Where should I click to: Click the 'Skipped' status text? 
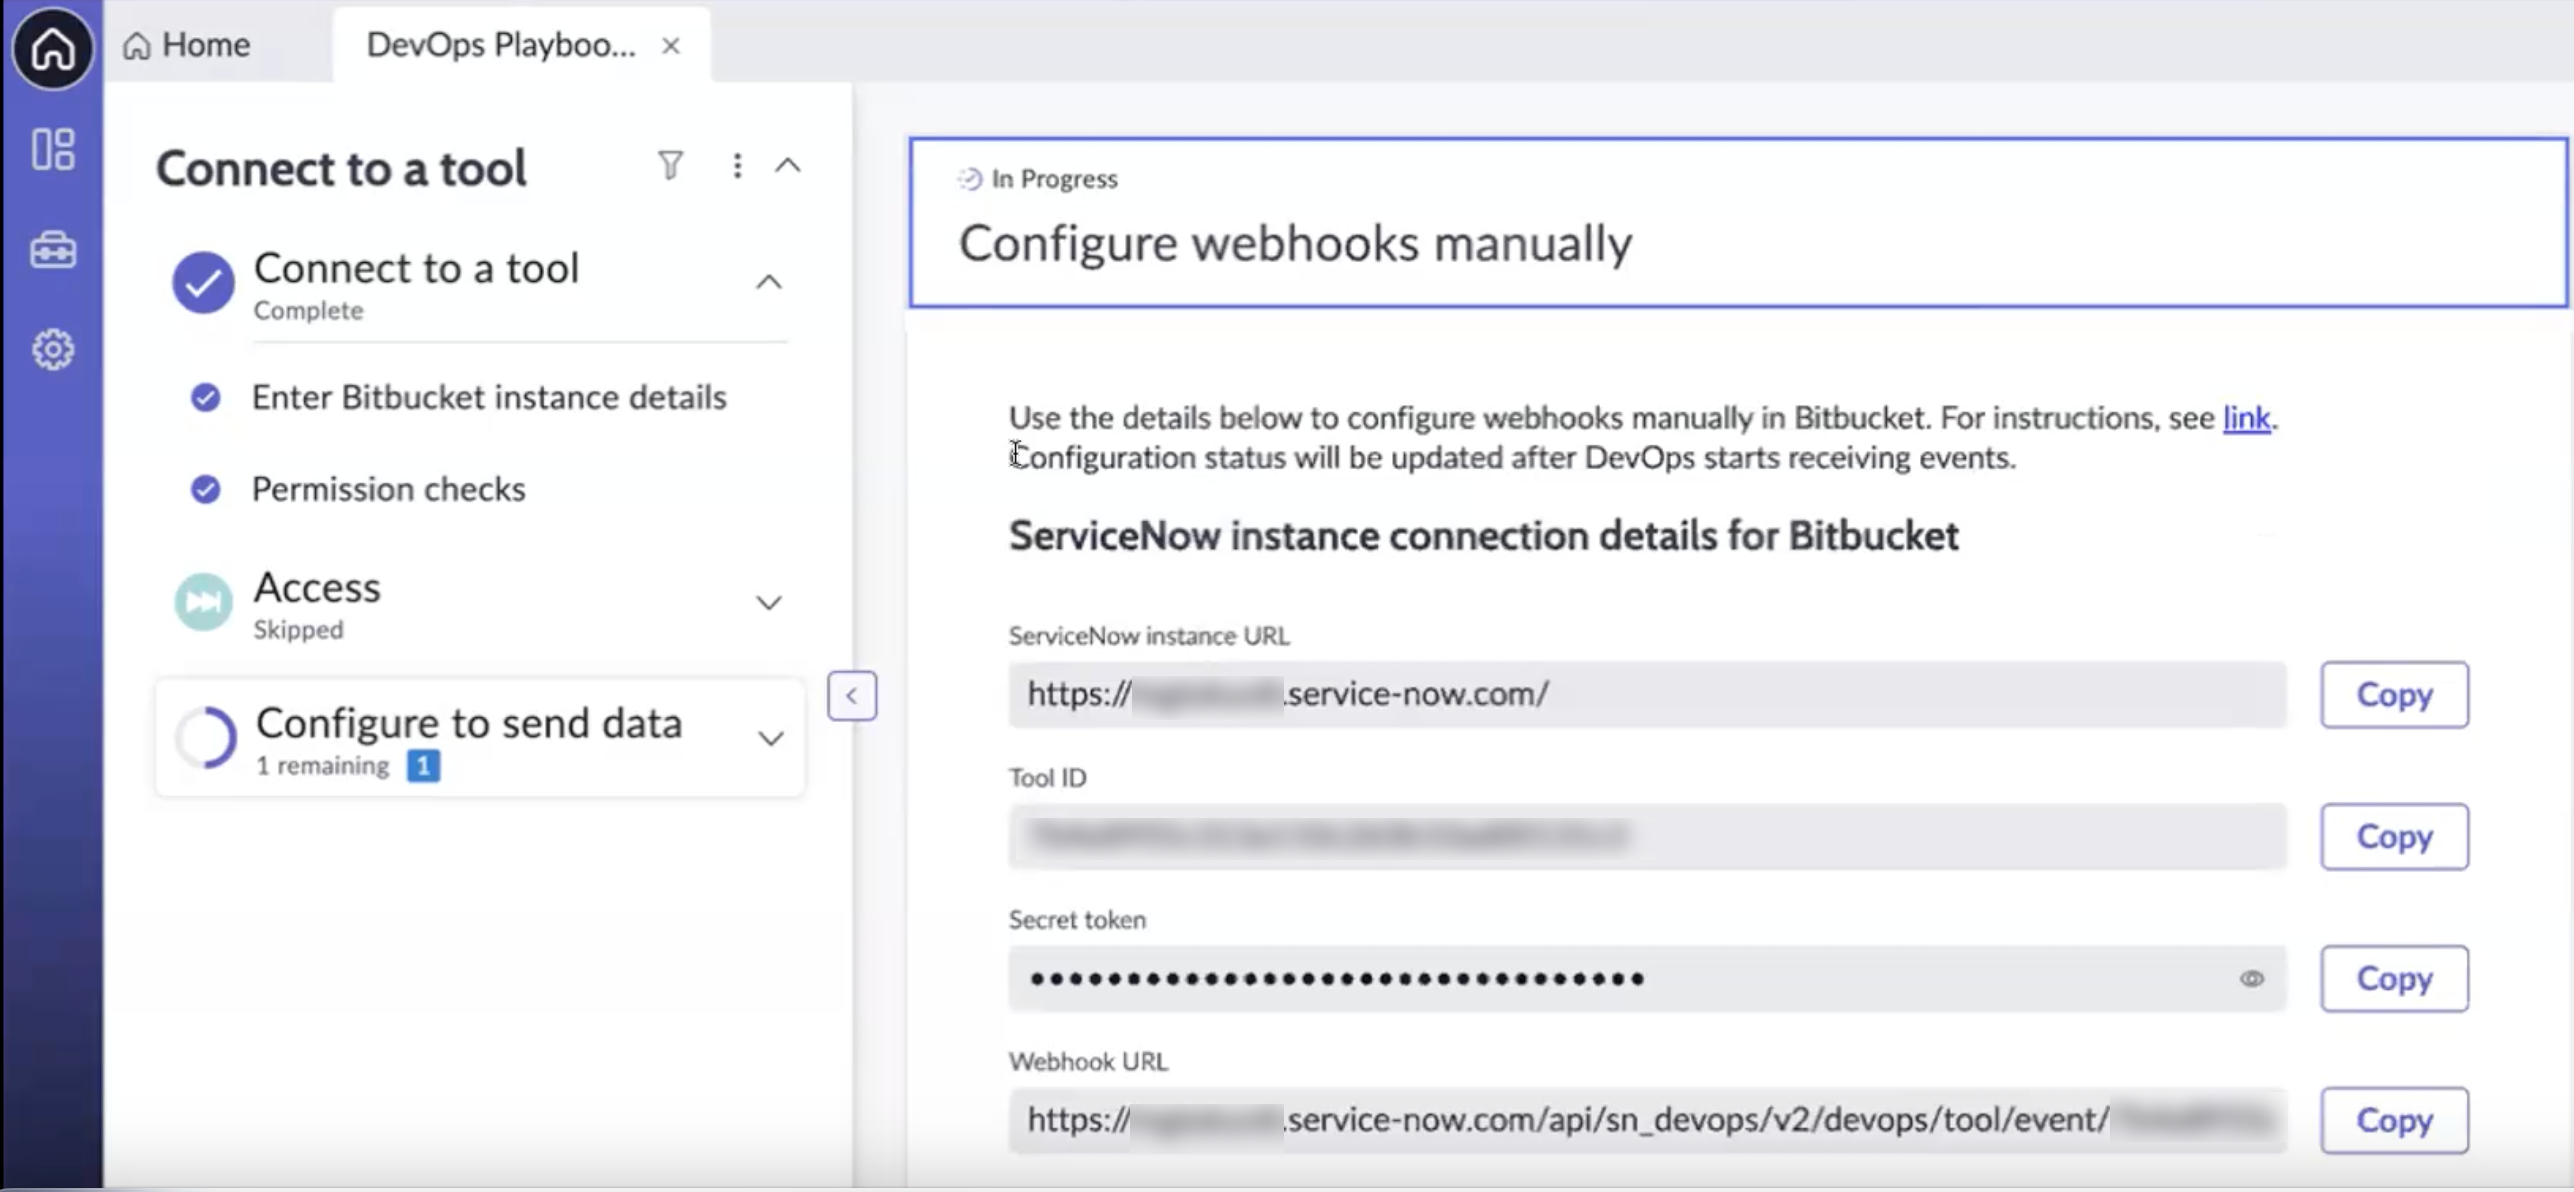coord(298,630)
